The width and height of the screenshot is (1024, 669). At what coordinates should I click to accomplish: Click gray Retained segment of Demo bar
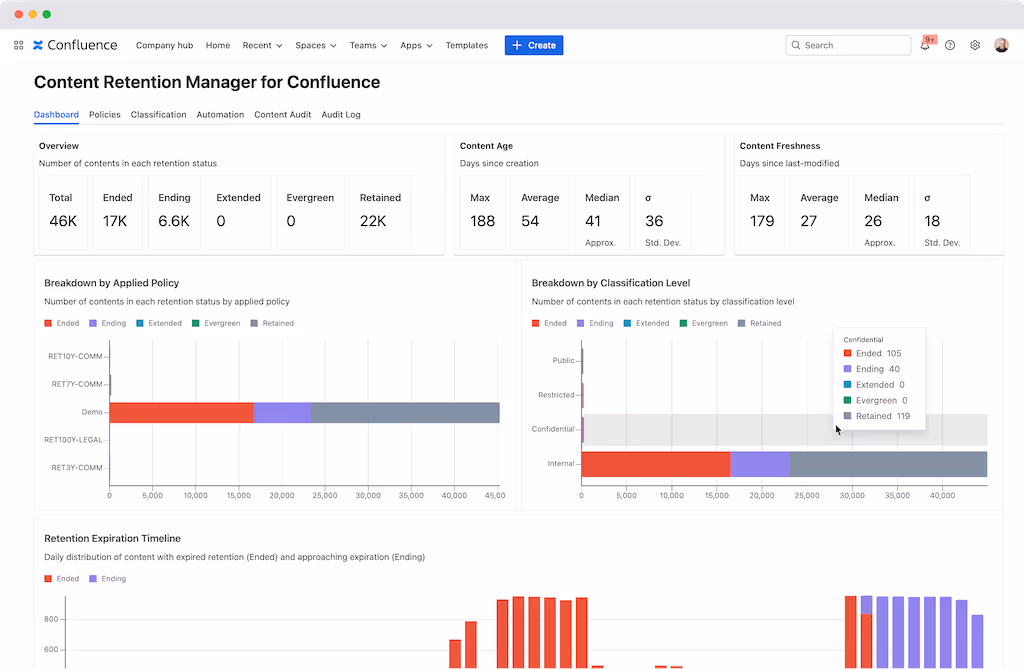click(x=405, y=413)
